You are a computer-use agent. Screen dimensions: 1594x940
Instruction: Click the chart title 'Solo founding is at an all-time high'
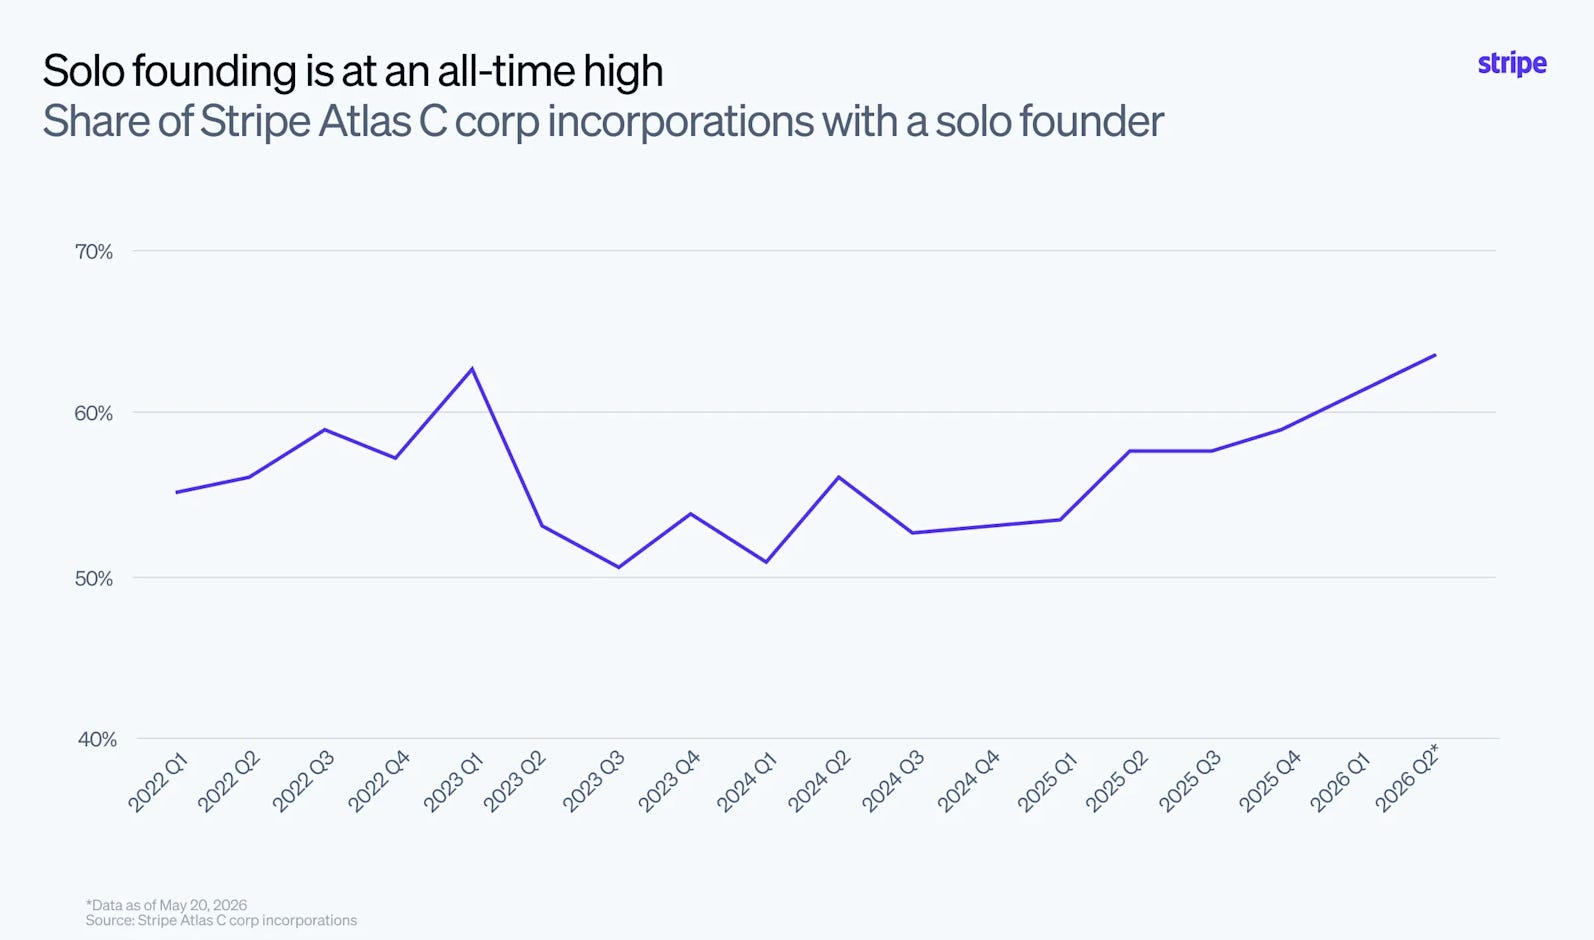coord(353,71)
